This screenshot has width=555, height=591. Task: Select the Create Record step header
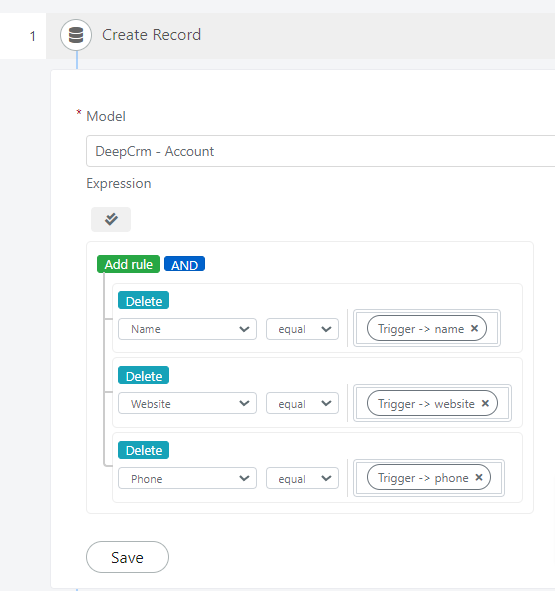point(300,36)
